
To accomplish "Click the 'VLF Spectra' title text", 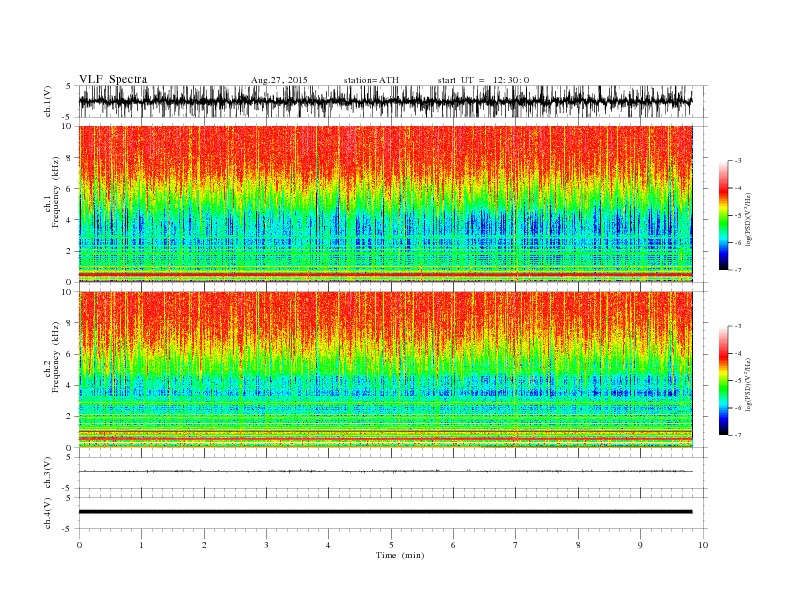I will point(113,79).
